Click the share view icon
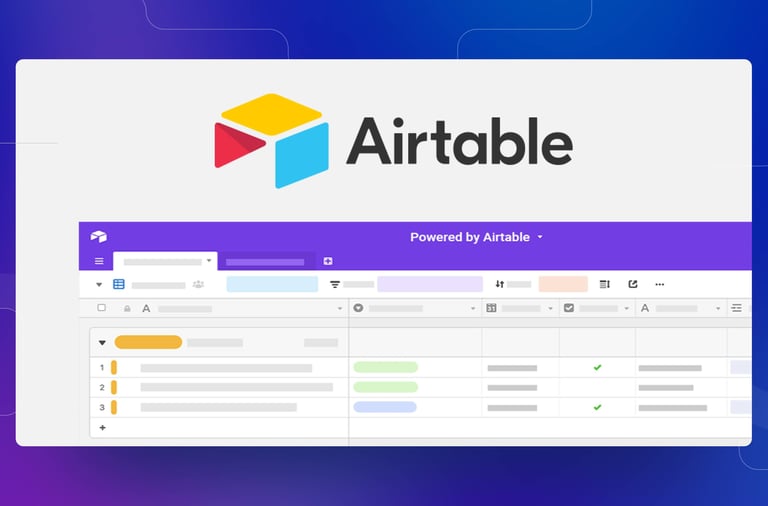This screenshot has width=768, height=506. 633,284
